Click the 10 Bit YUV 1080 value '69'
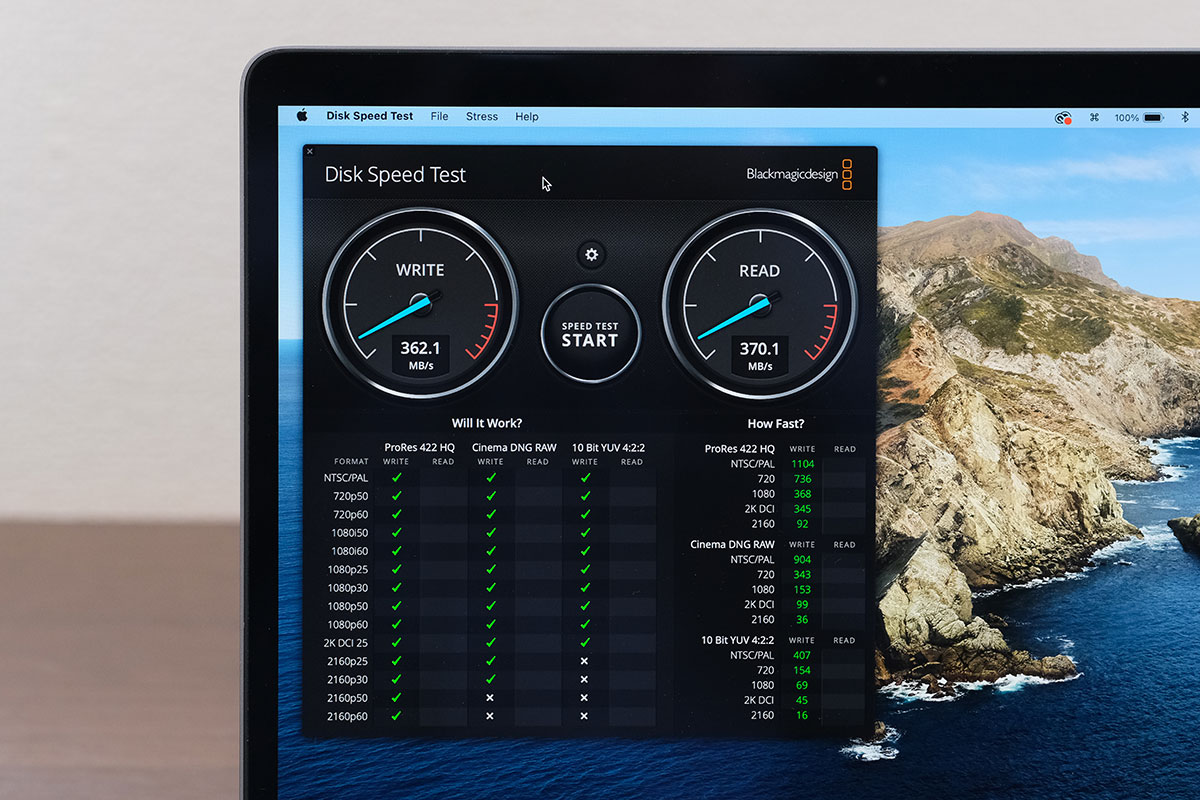The height and width of the screenshot is (800, 1200). (802, 685)
